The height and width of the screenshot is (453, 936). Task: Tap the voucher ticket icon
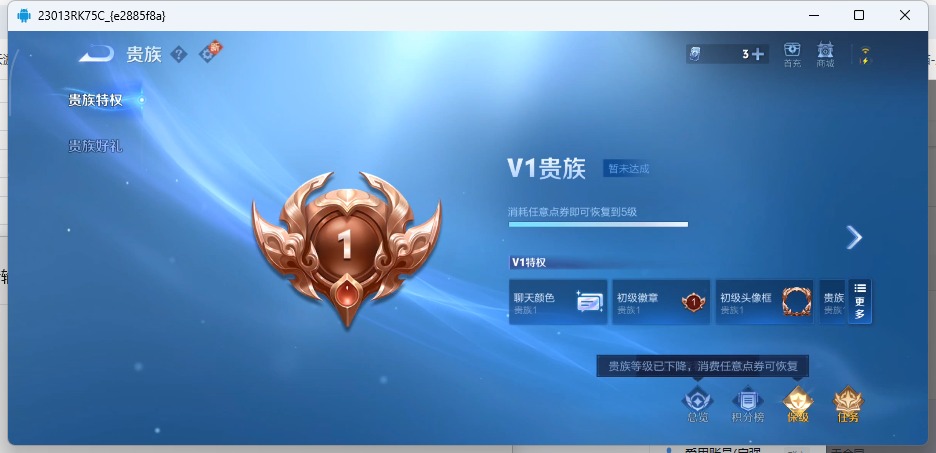(x=695, y=54)
